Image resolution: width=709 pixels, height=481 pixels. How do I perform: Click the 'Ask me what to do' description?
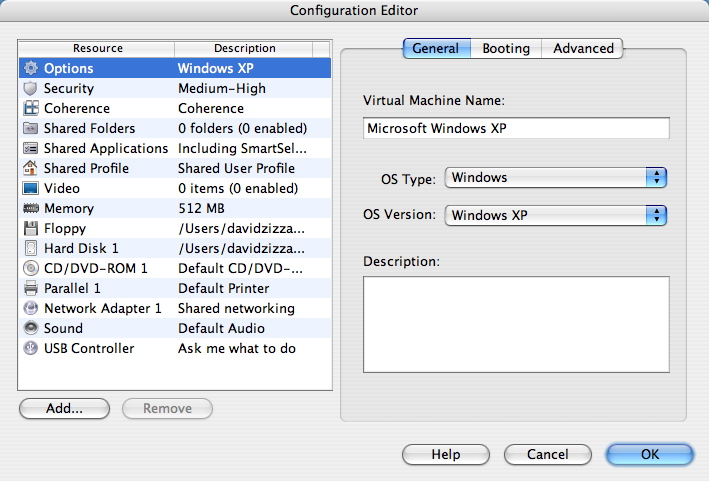click(237, 348)
